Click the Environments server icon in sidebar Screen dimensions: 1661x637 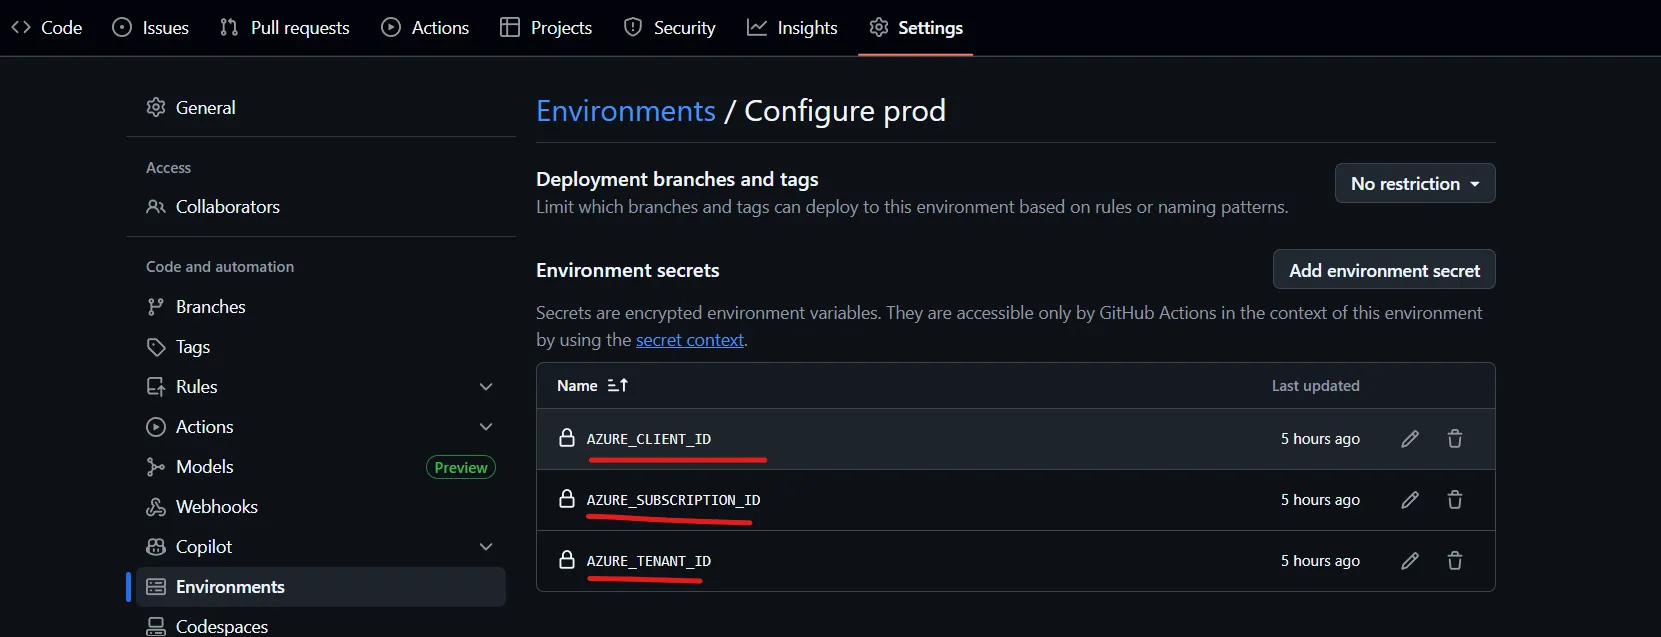pyautogui.click(x=156, y=587)
